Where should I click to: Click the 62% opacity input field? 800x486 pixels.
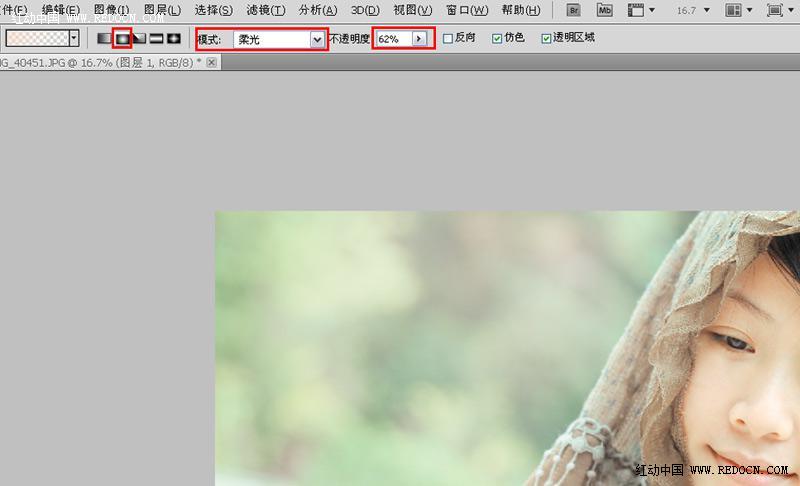tap(393, 39)
